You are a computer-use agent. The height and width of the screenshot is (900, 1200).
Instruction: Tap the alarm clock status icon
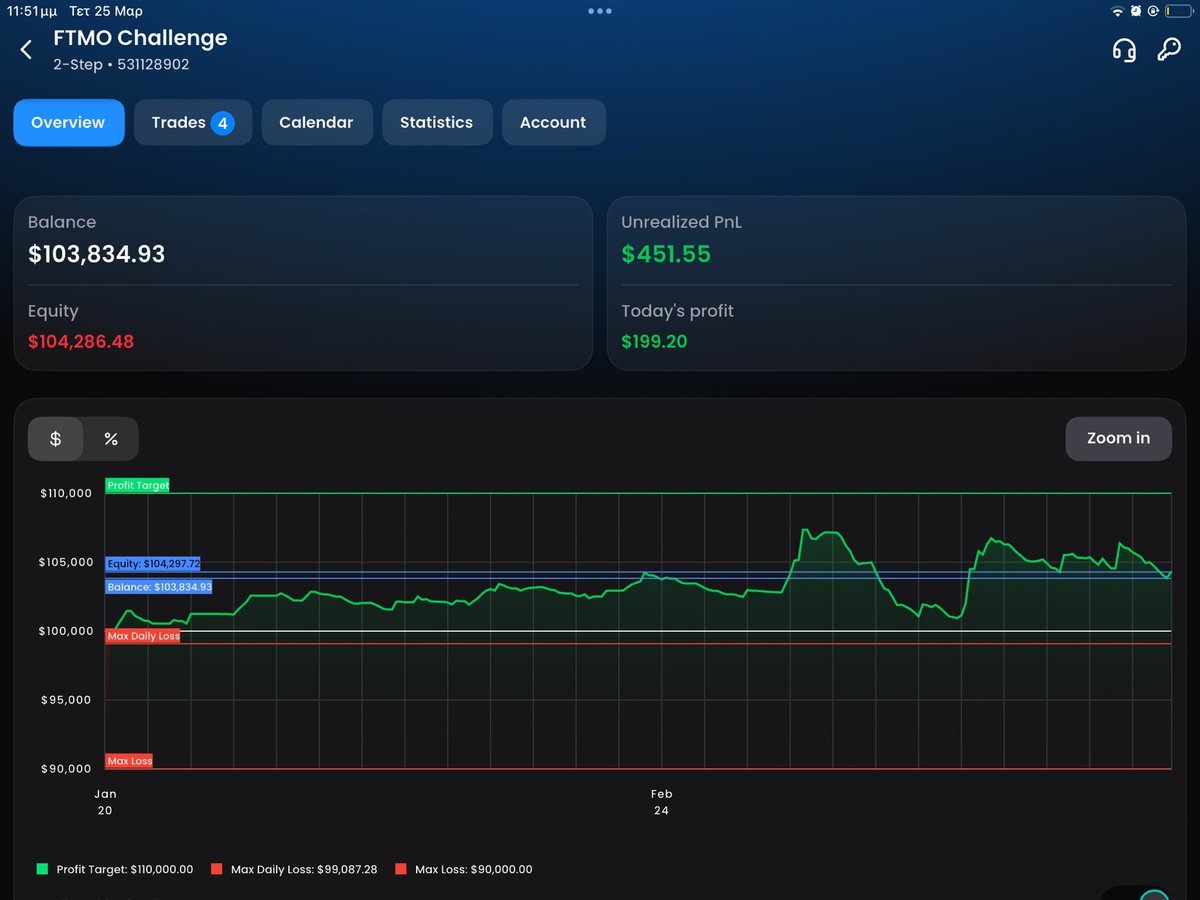[1136, 11]
